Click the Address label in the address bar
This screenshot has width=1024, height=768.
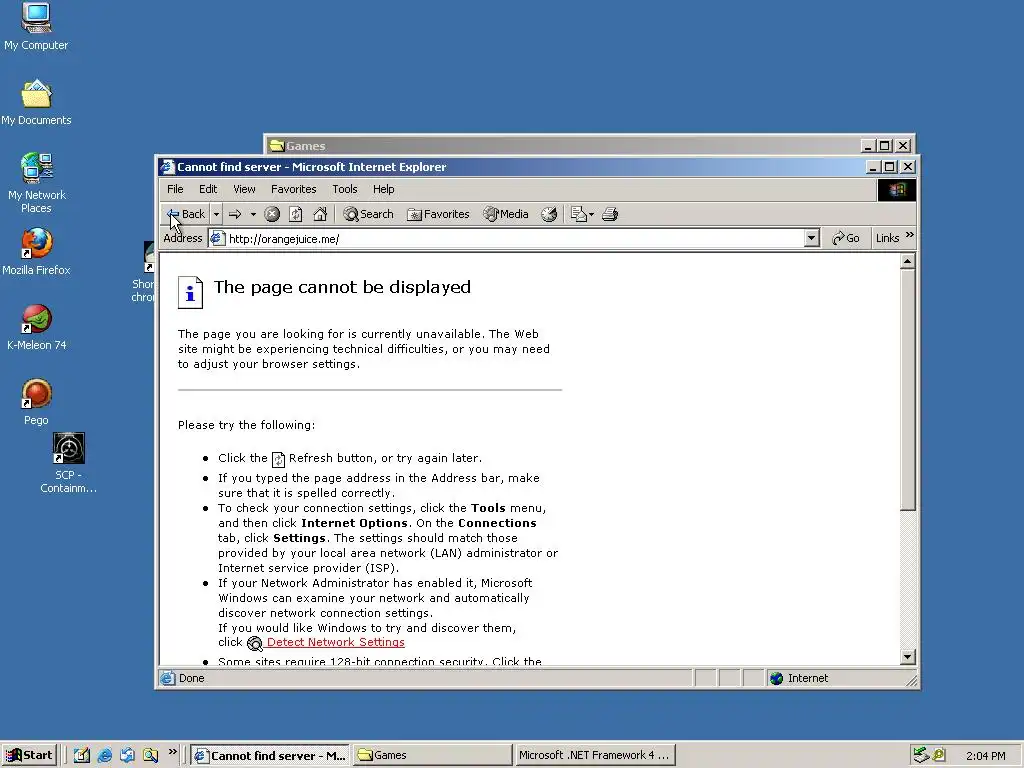[183, 238]
